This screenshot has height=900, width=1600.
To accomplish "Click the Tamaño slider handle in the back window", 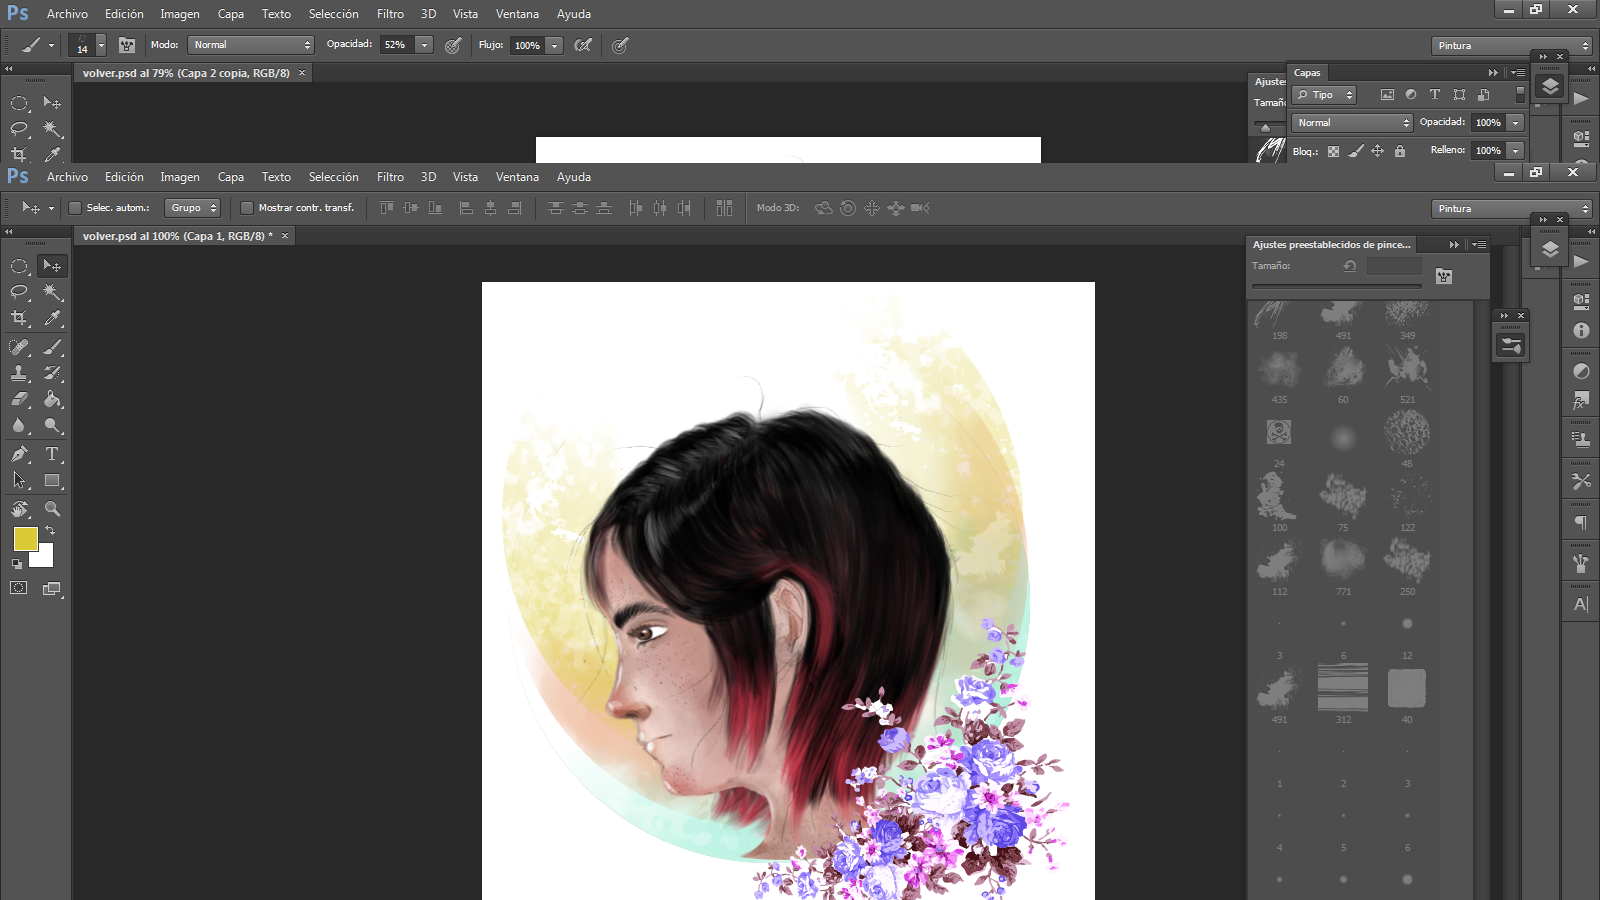I will [x=1265, y=127].
